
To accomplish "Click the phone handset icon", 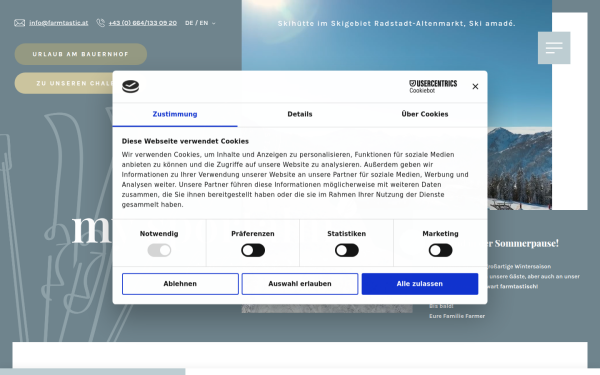I will 101,23.
